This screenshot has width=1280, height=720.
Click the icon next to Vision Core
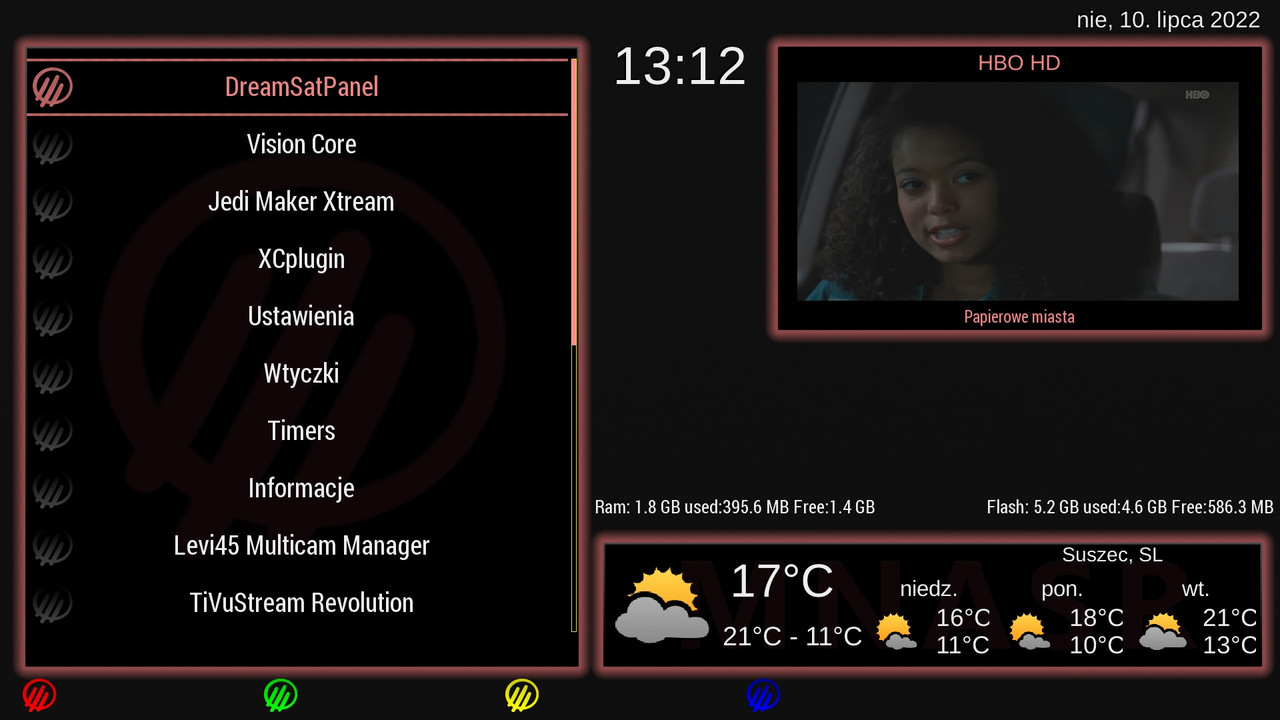(x=52, y=145)
